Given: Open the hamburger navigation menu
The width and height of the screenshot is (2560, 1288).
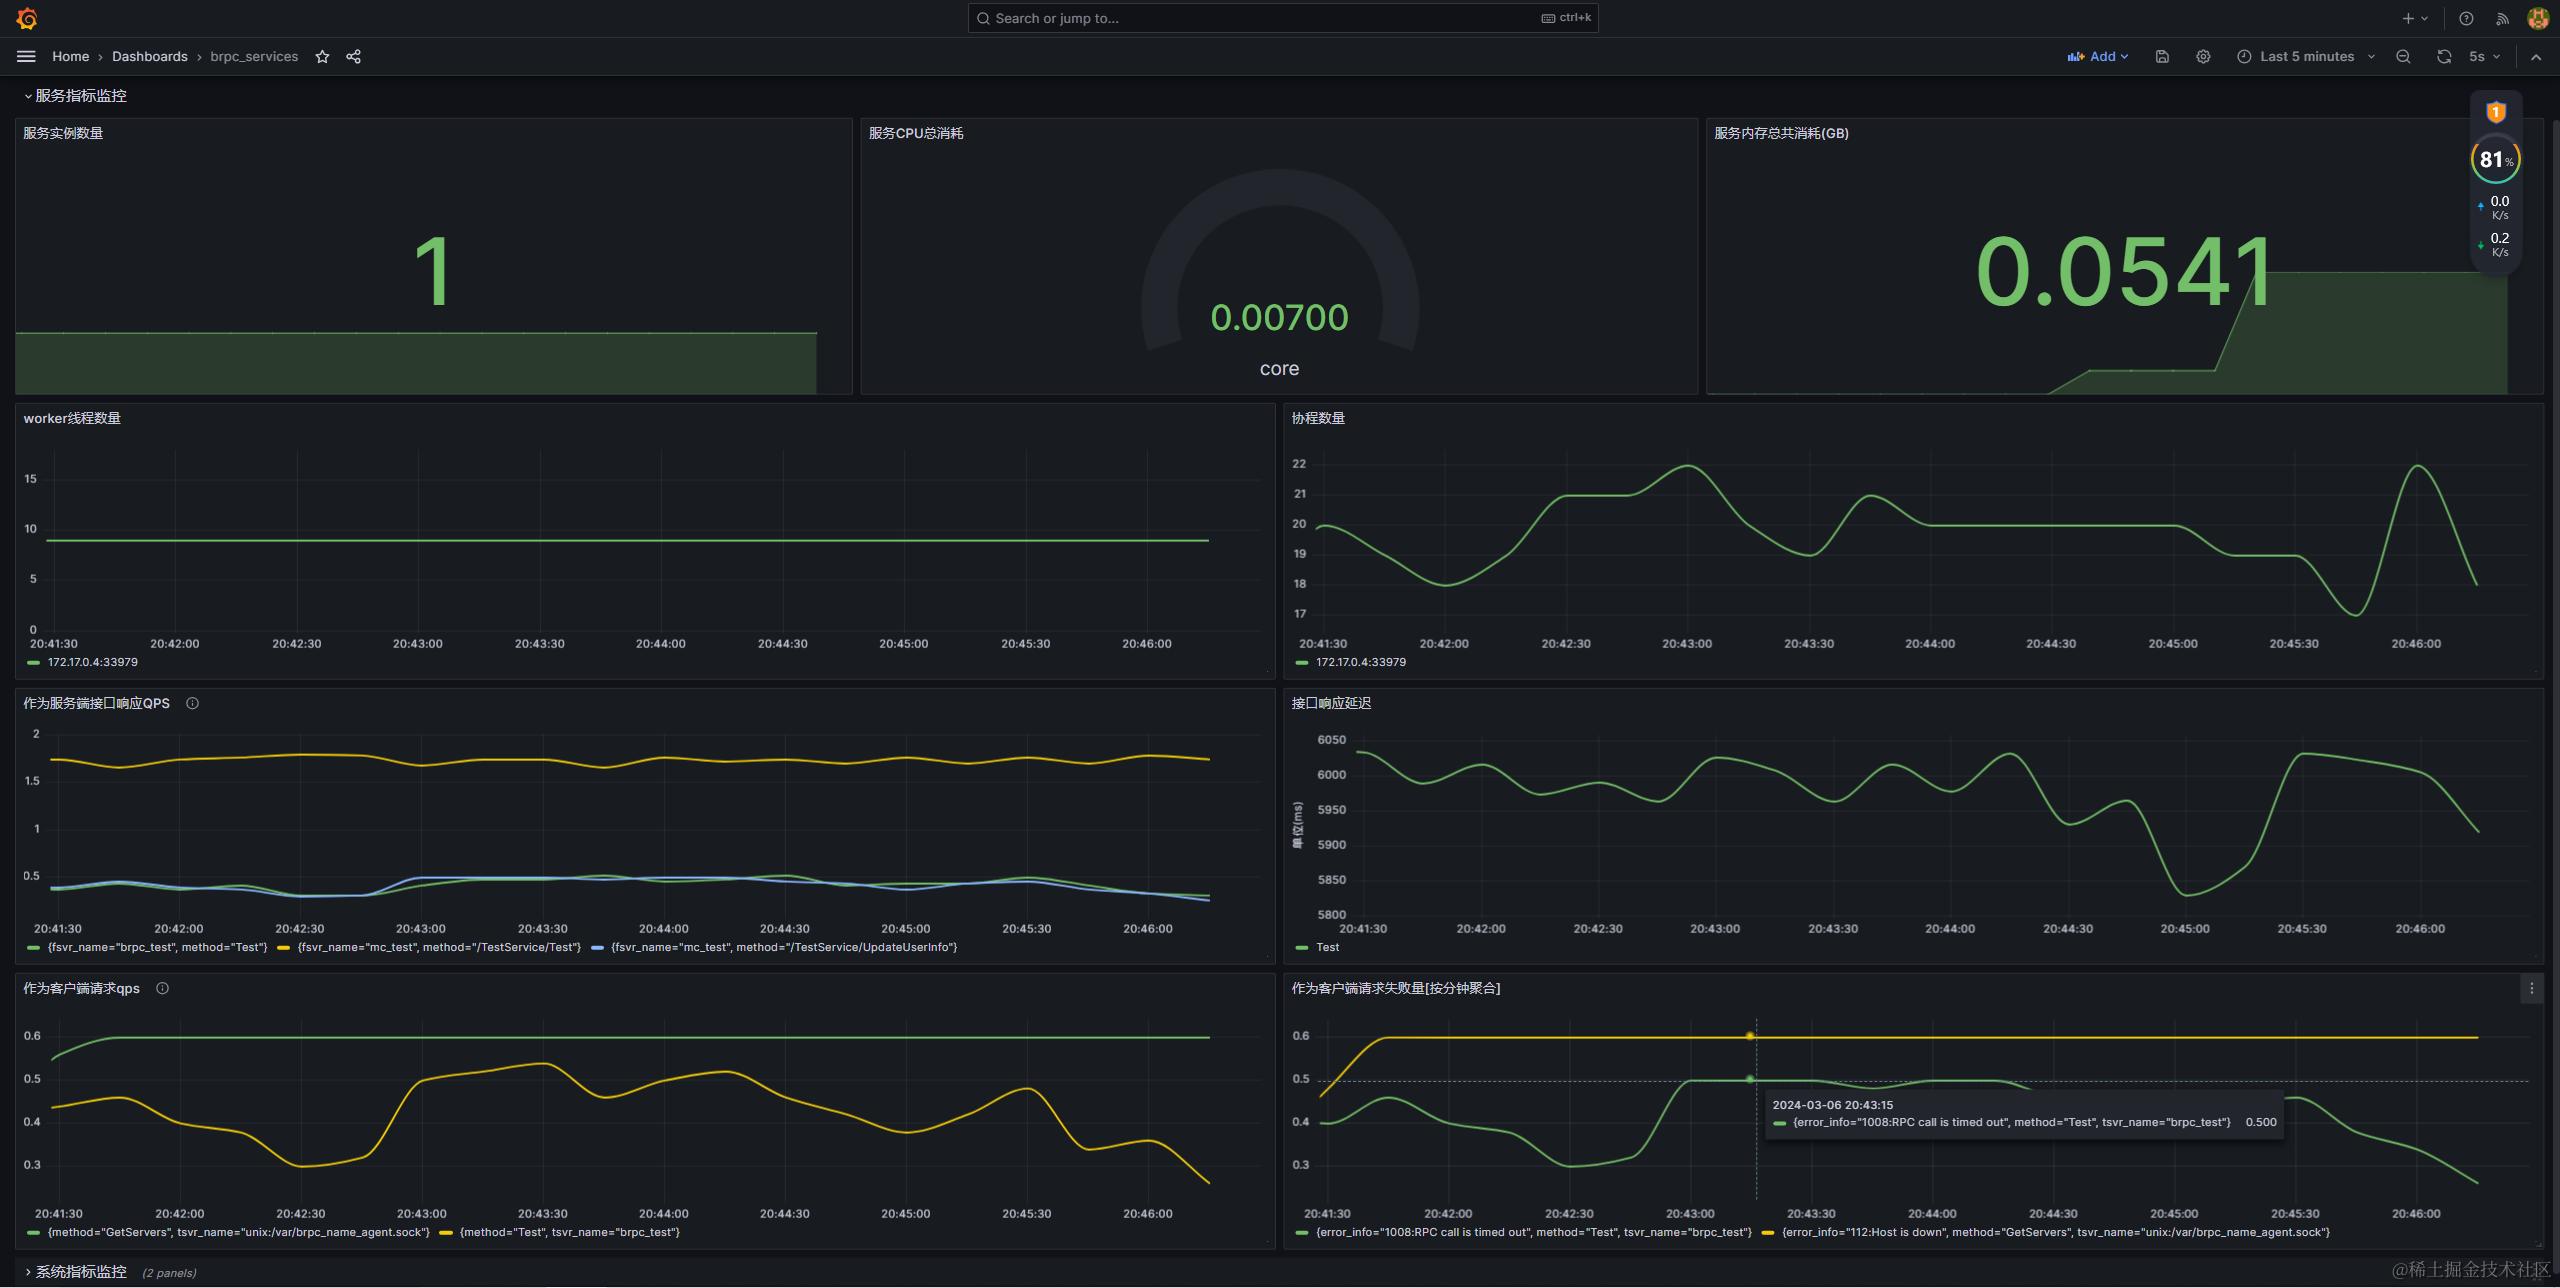Looking at the screenshot, I should click(x=26, y=57).
